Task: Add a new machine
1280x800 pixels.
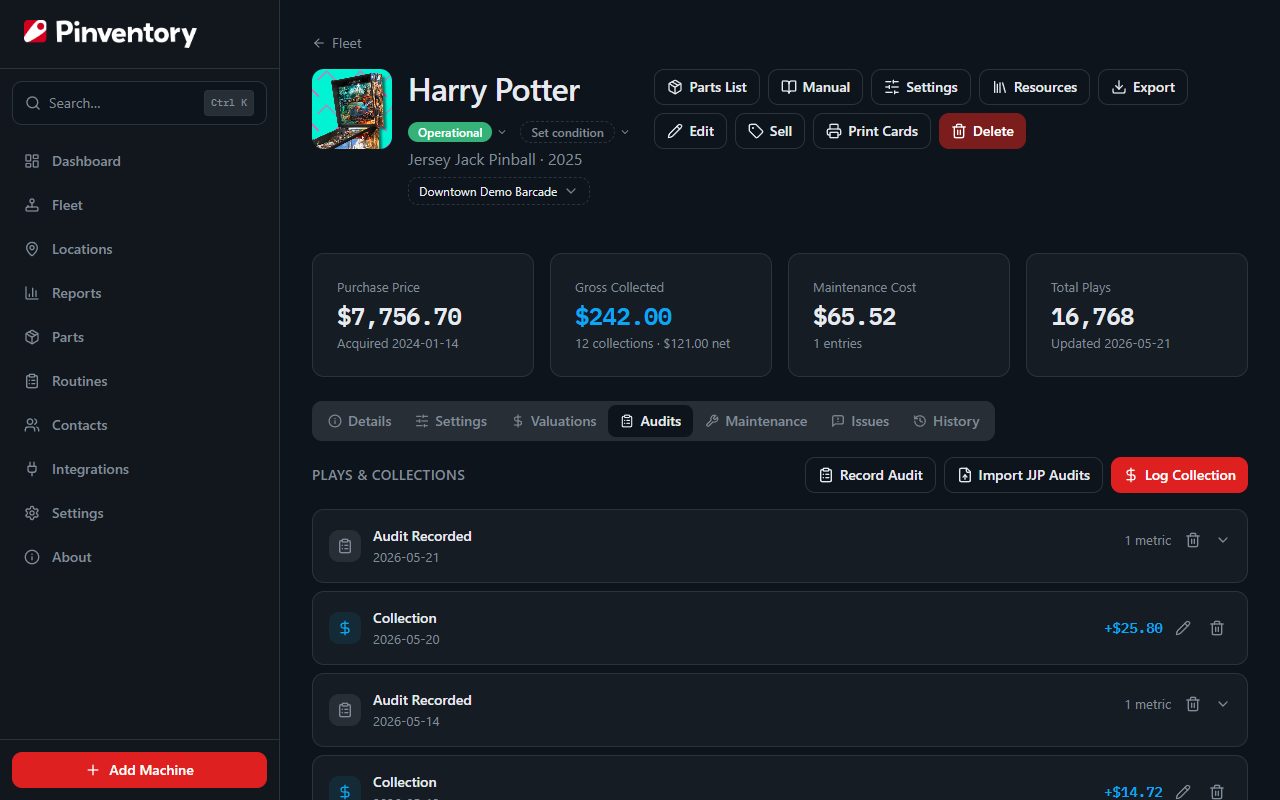Action: coord(139,770)
